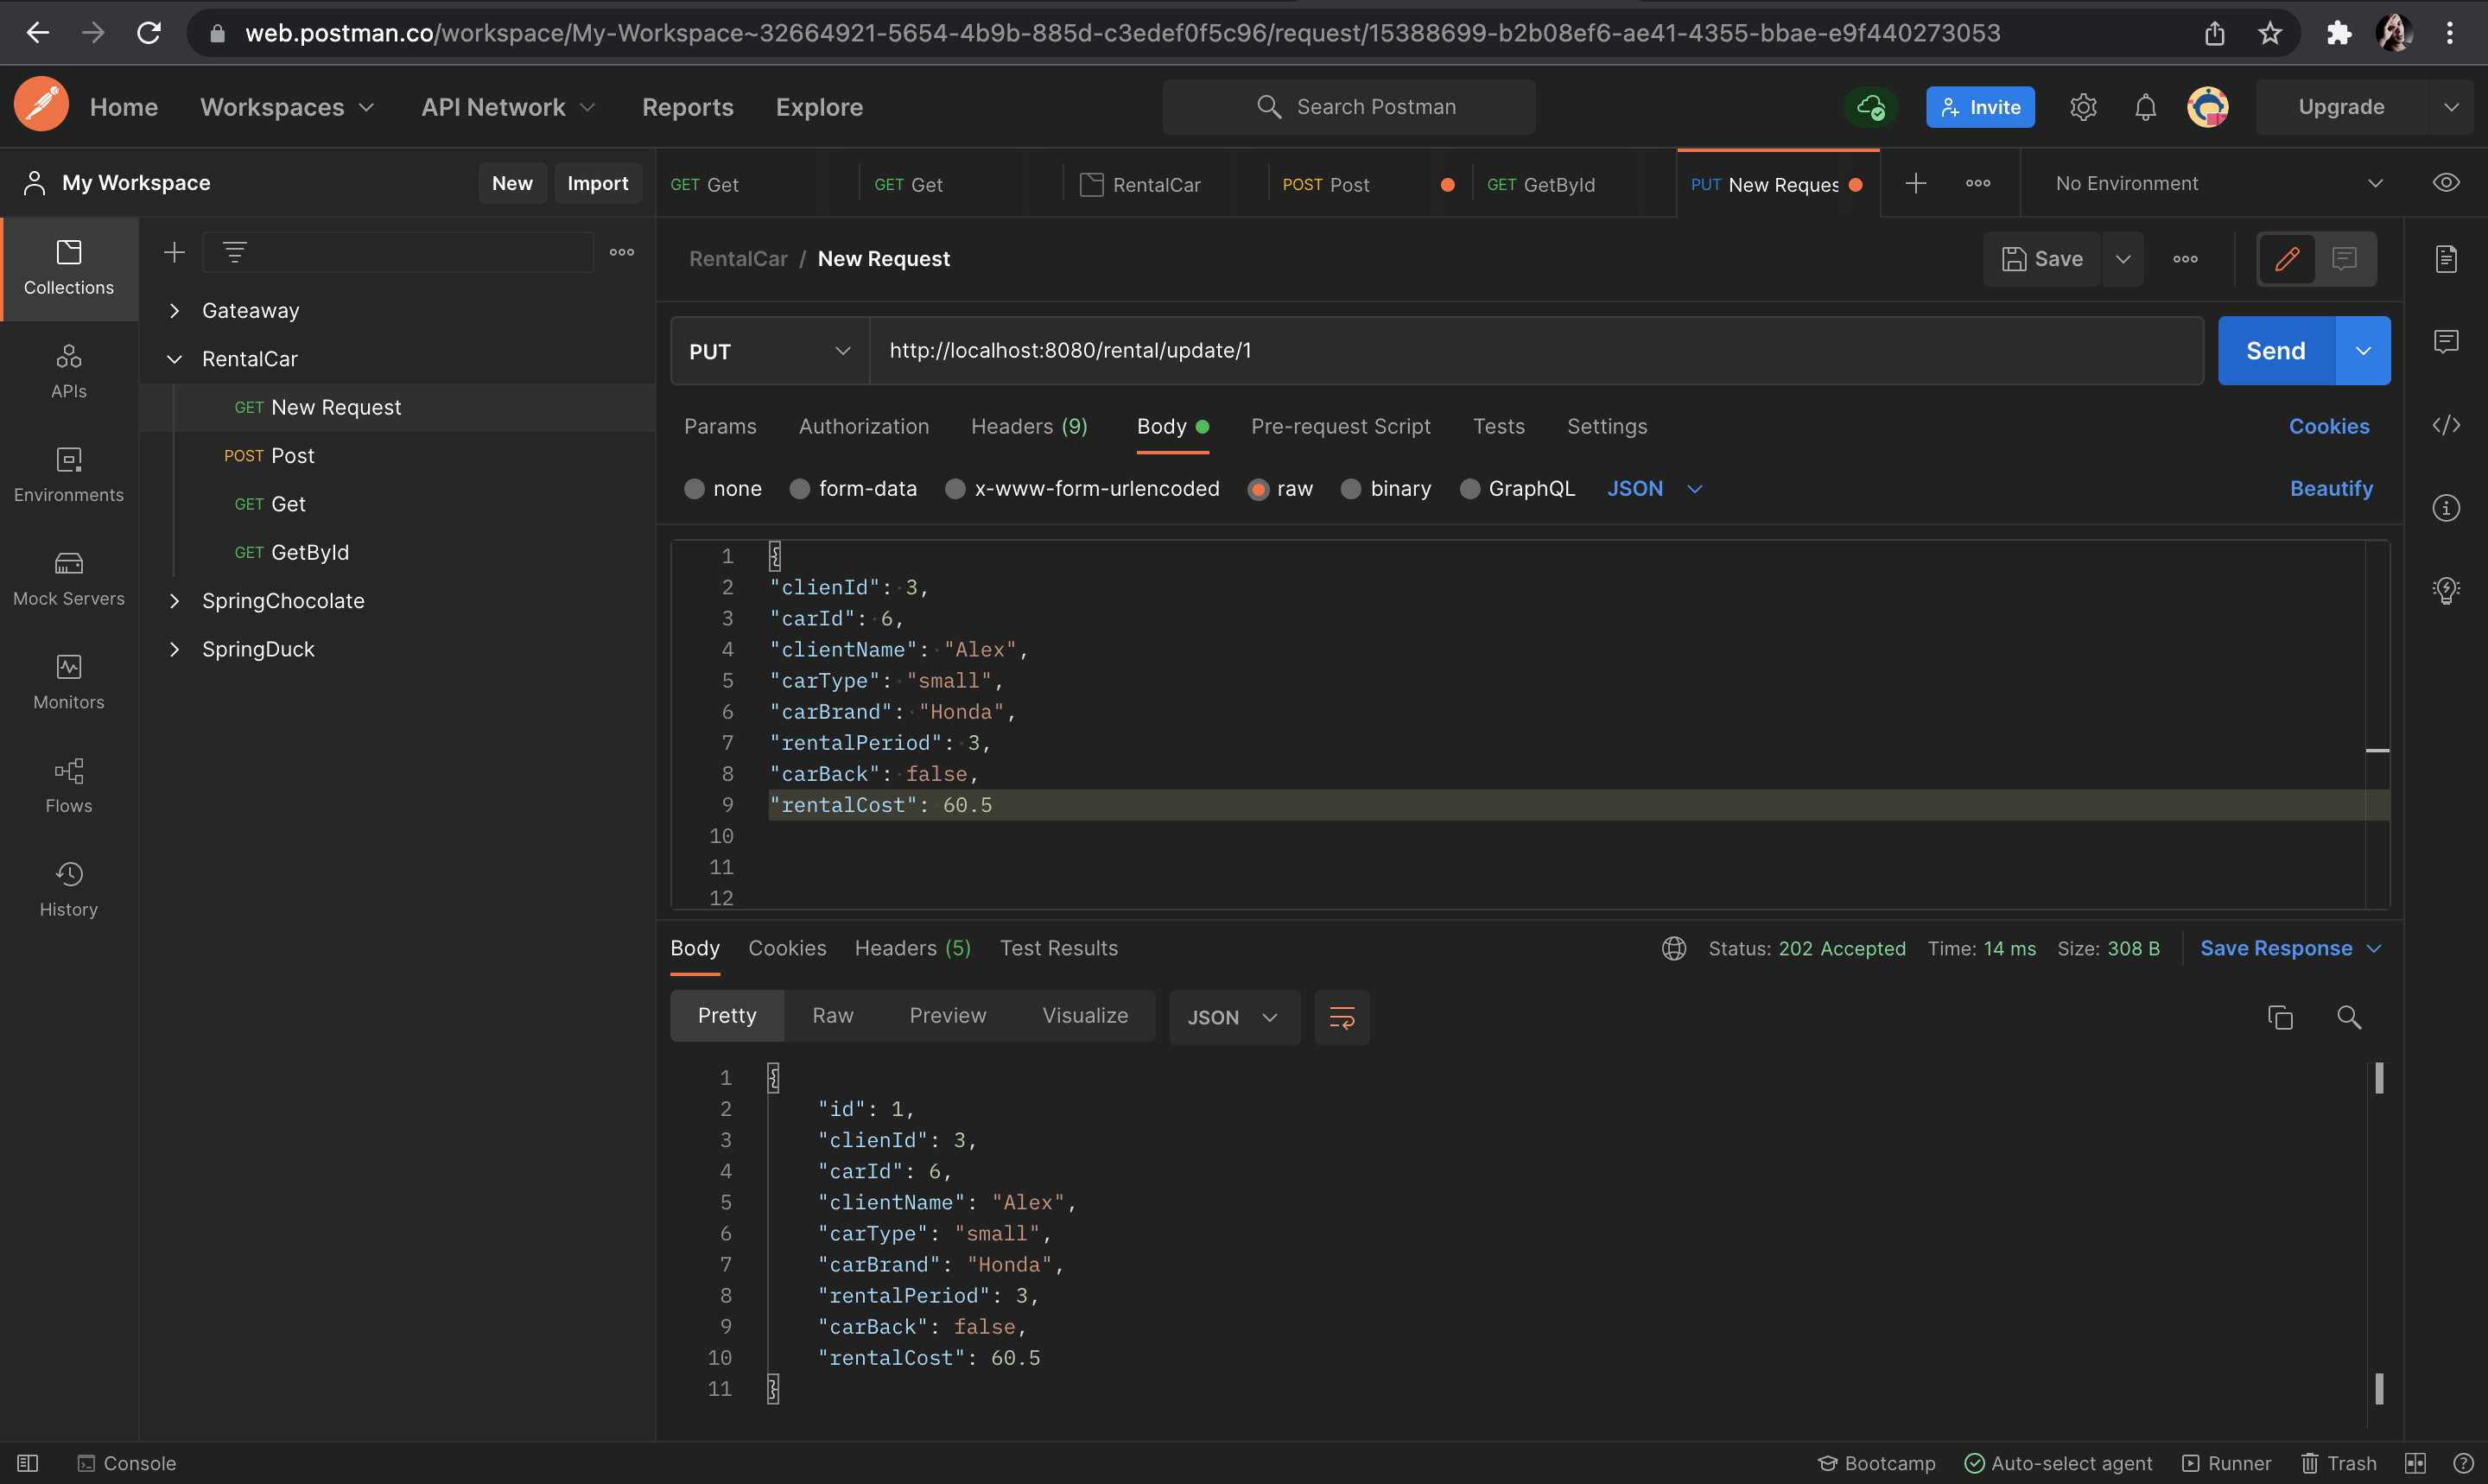Open the Test Results response tab
The width and height of the screenshot is (2488, 1484).
[x=1059, y=948]
